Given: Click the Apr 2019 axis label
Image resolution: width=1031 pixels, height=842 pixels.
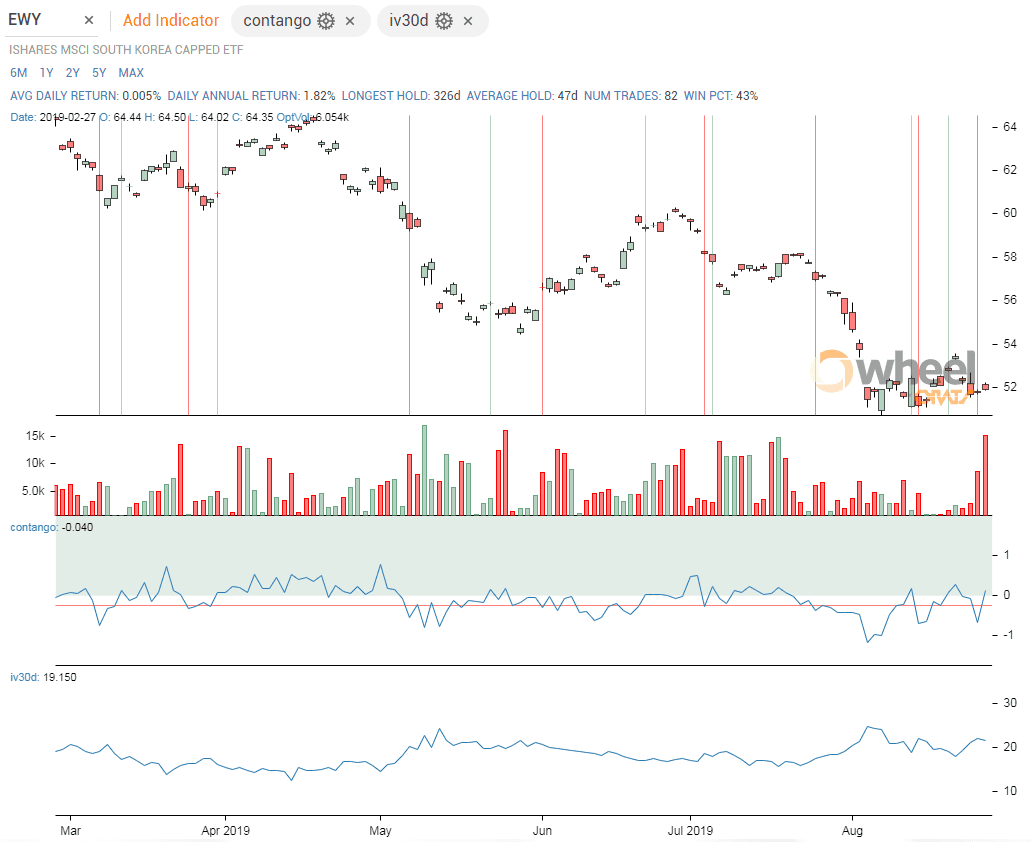Looking at the screenshot, I should click(226, 830).
